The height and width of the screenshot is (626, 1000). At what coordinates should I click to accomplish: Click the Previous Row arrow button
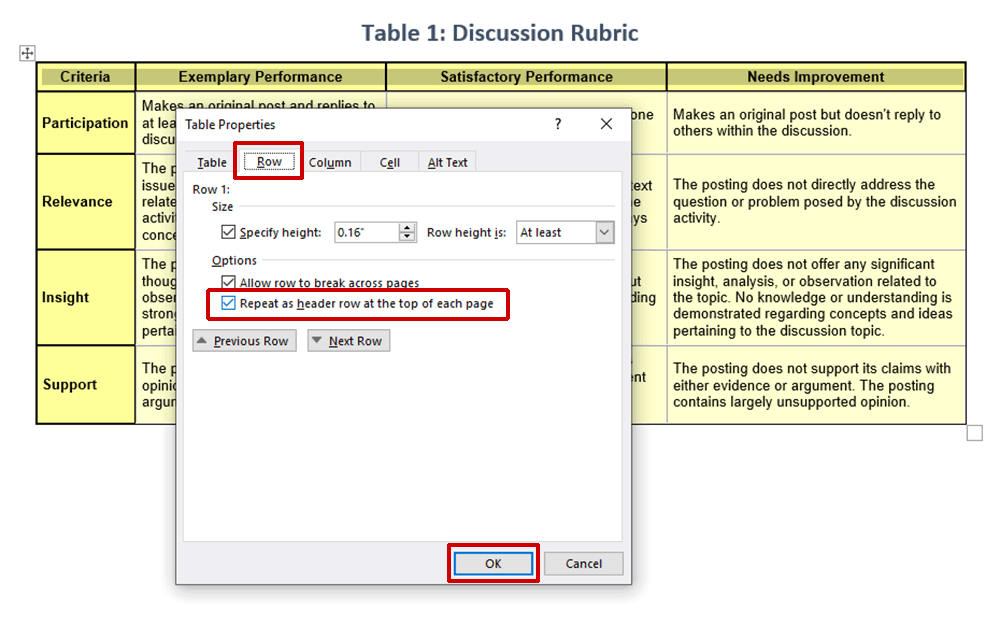click(x=243, y=340)
